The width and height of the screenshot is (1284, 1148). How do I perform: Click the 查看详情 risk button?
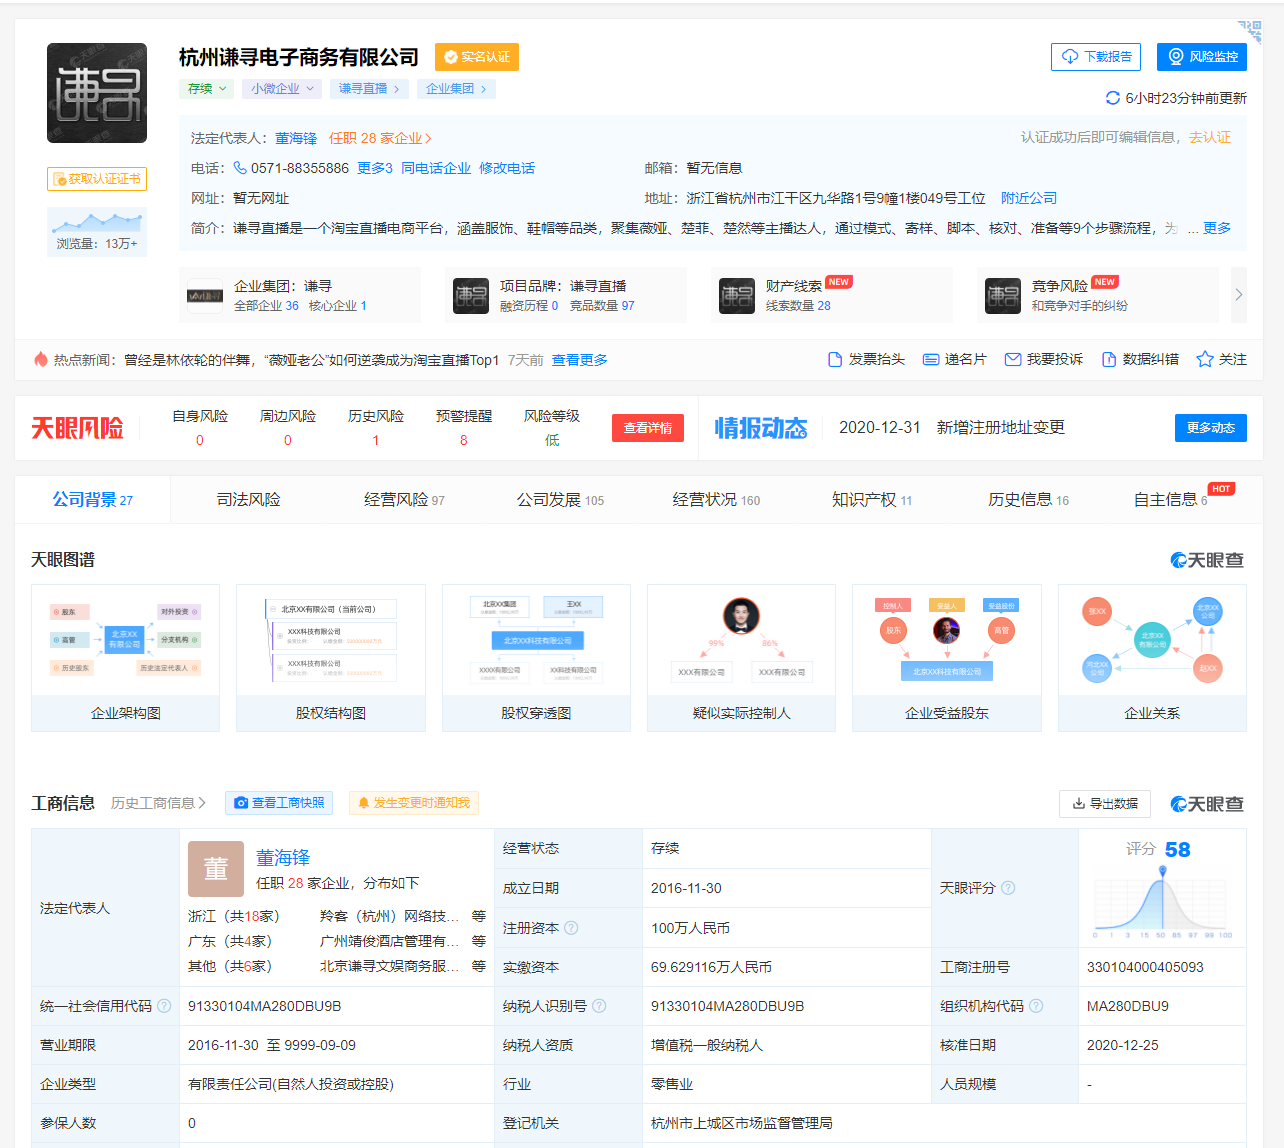648,428
